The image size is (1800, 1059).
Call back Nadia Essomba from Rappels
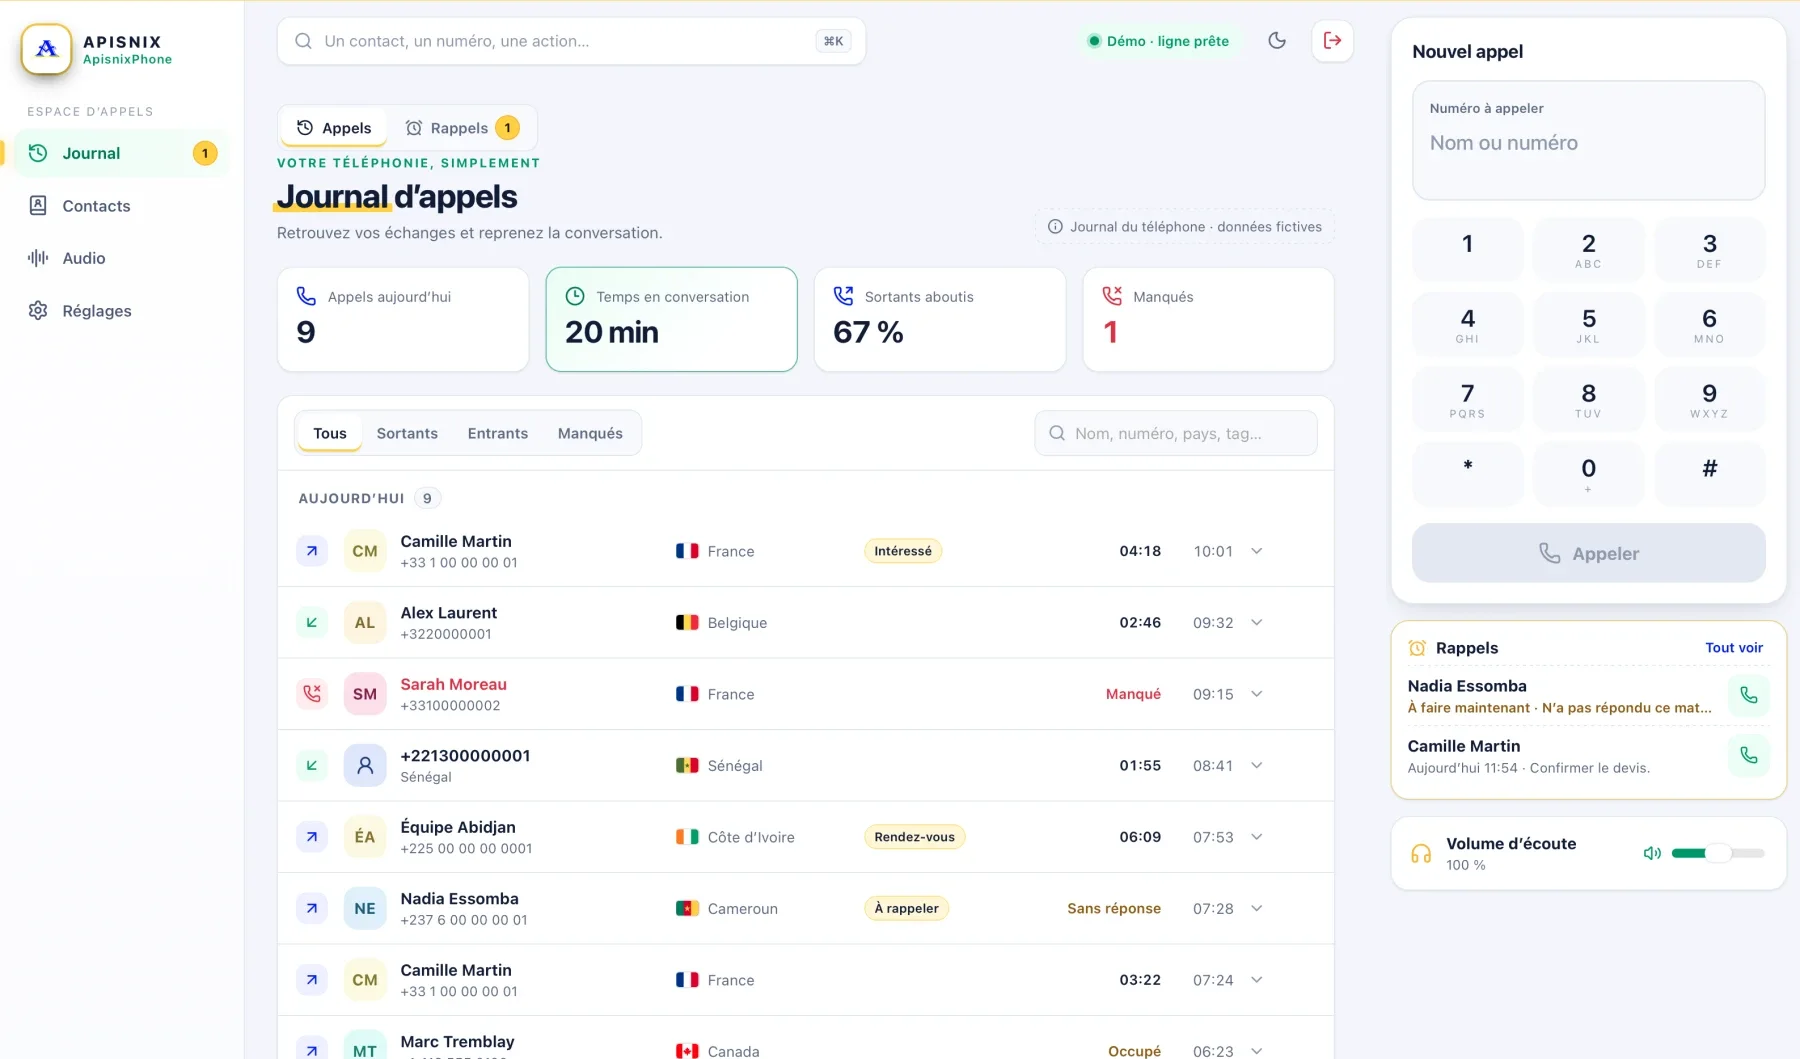coord(1749,695)
